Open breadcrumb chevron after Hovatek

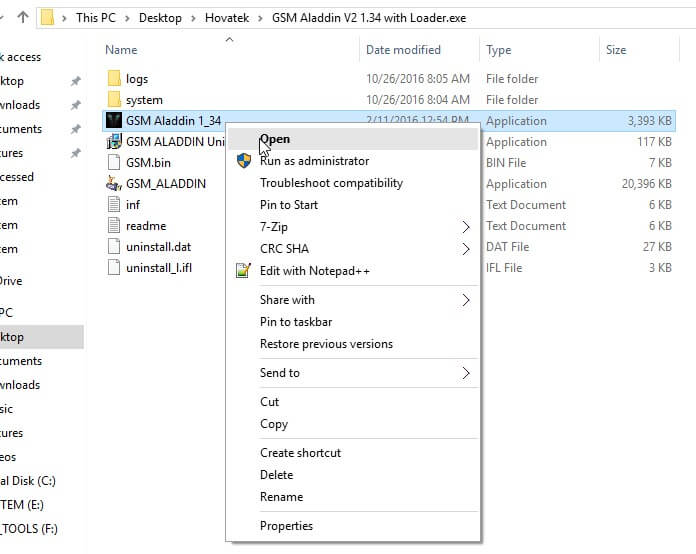pos(261,18)
